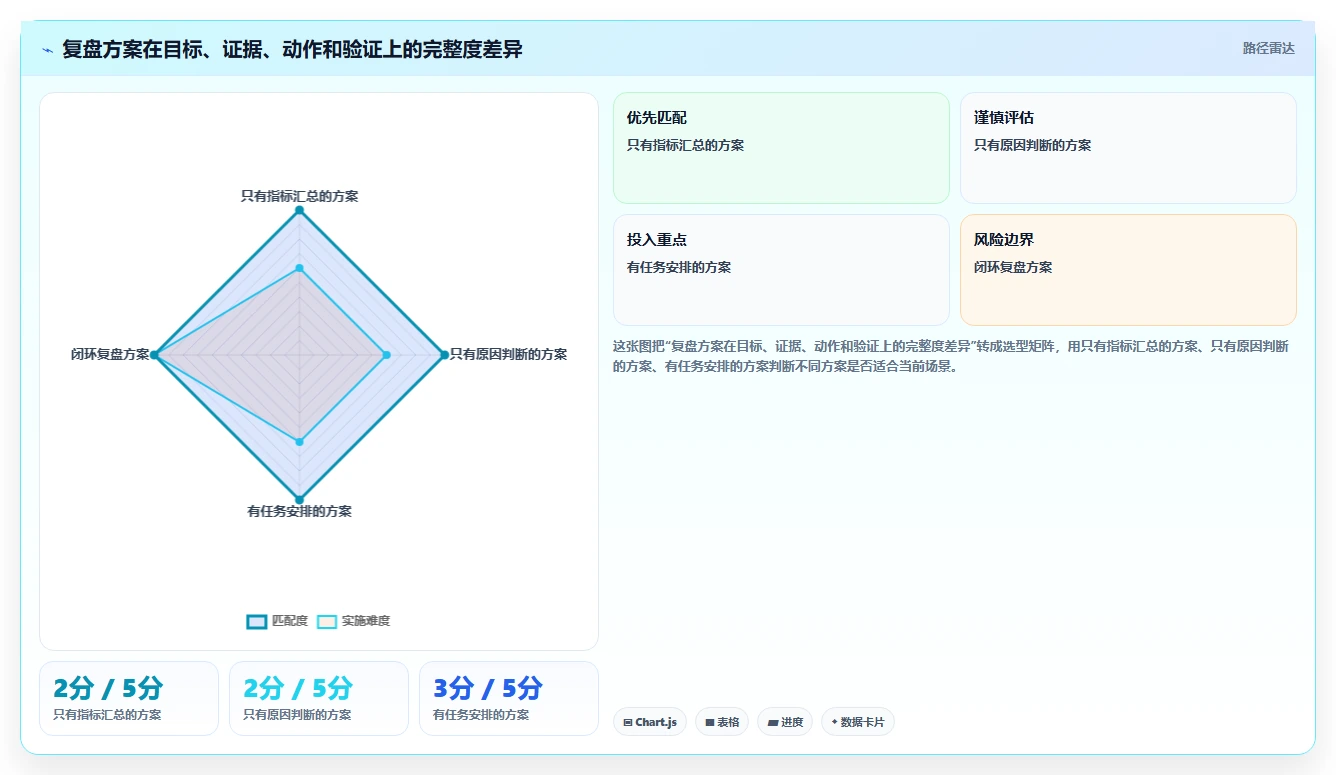
Task: Select the 只有指标汇总的方案 radar axis label
Action: tap(299, 196)
